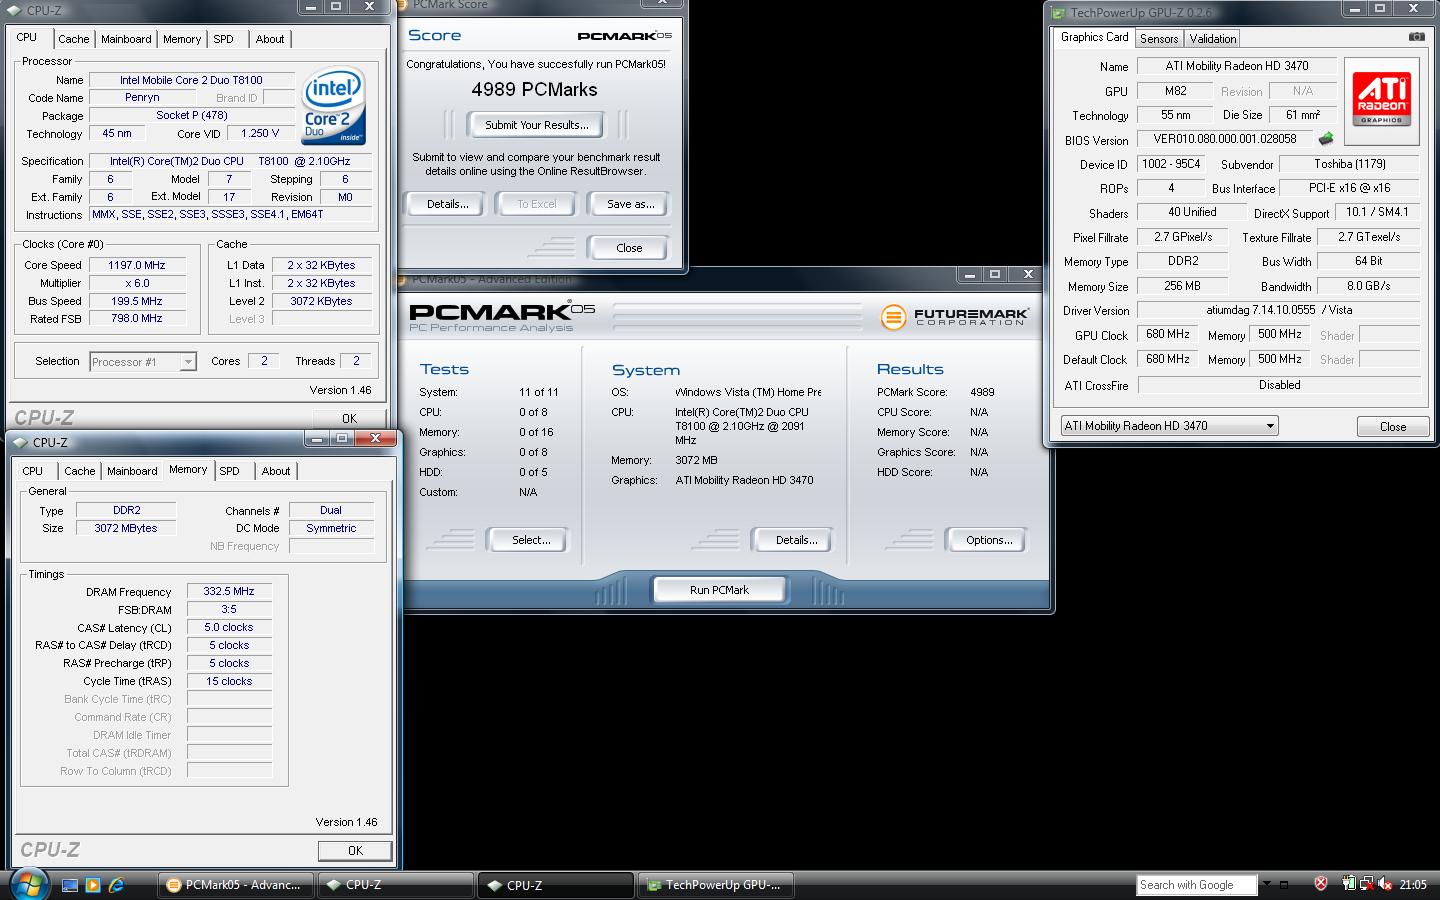This screenshot has height=900, width=1440.
Task: Click To Excel button in Score dialog
Action: [537, 204]
